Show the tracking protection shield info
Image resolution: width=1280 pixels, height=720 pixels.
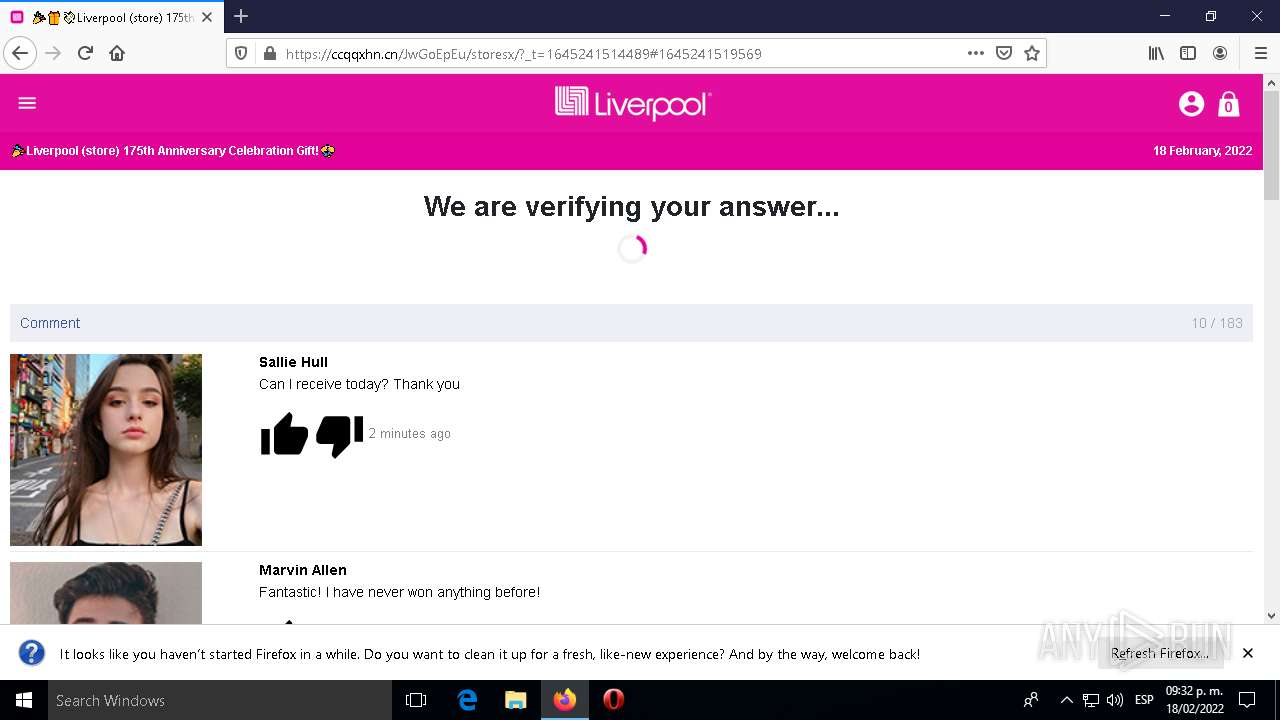tap(241, 53)
